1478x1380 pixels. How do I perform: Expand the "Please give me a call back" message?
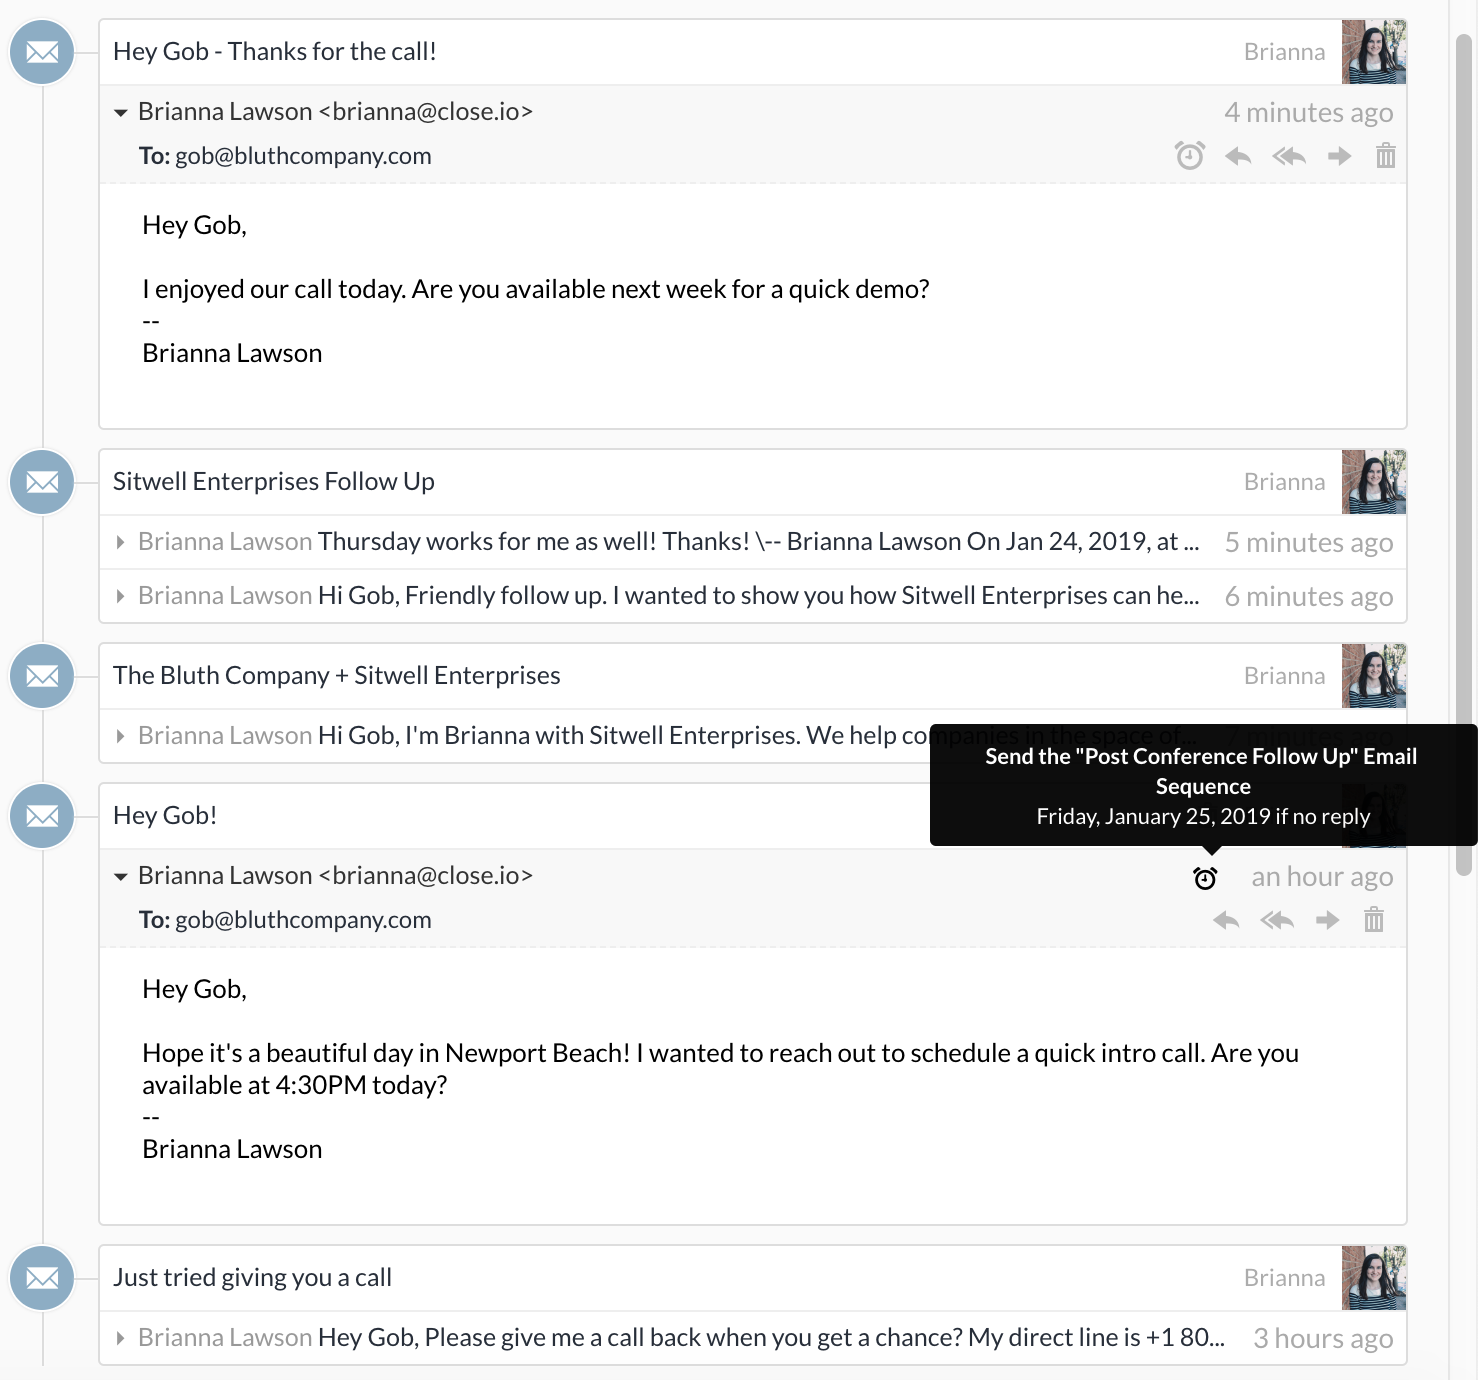(121, 1338)
